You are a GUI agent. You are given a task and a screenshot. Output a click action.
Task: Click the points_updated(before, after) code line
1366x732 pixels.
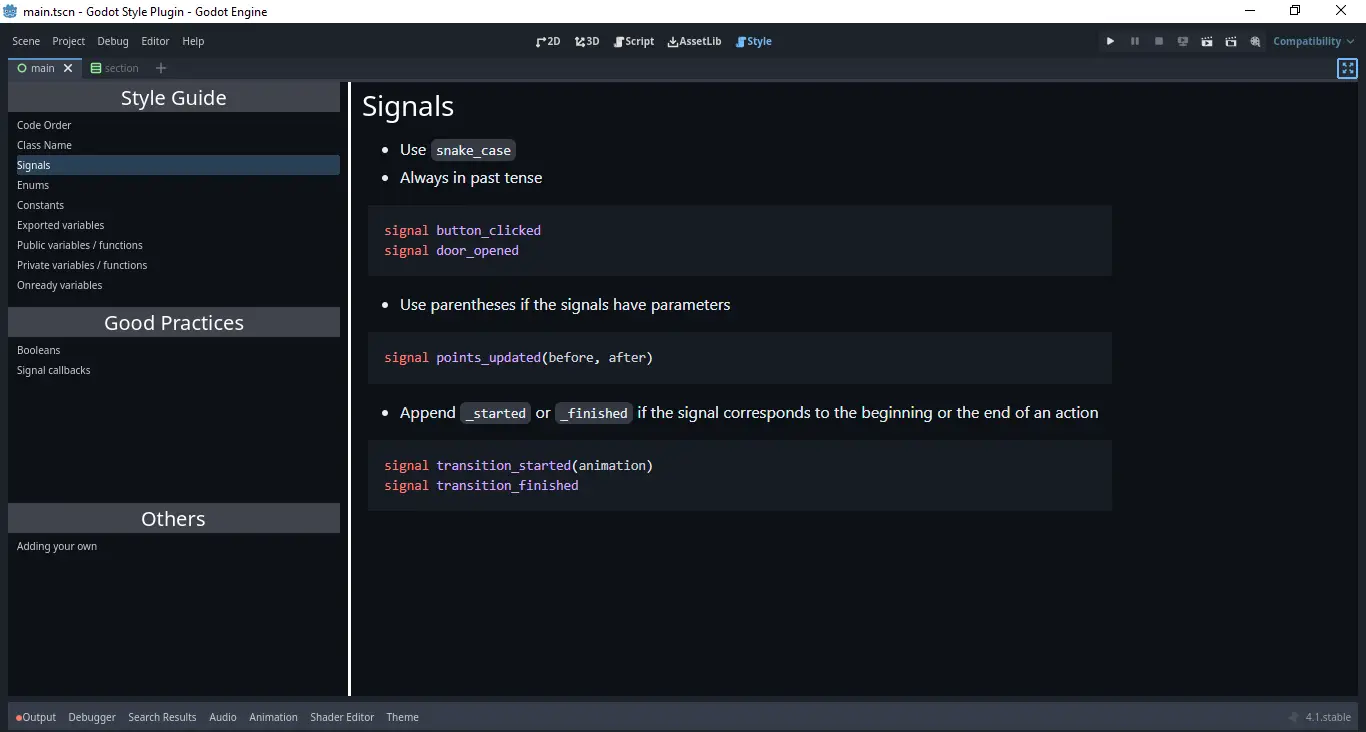[x=518, y=357]
